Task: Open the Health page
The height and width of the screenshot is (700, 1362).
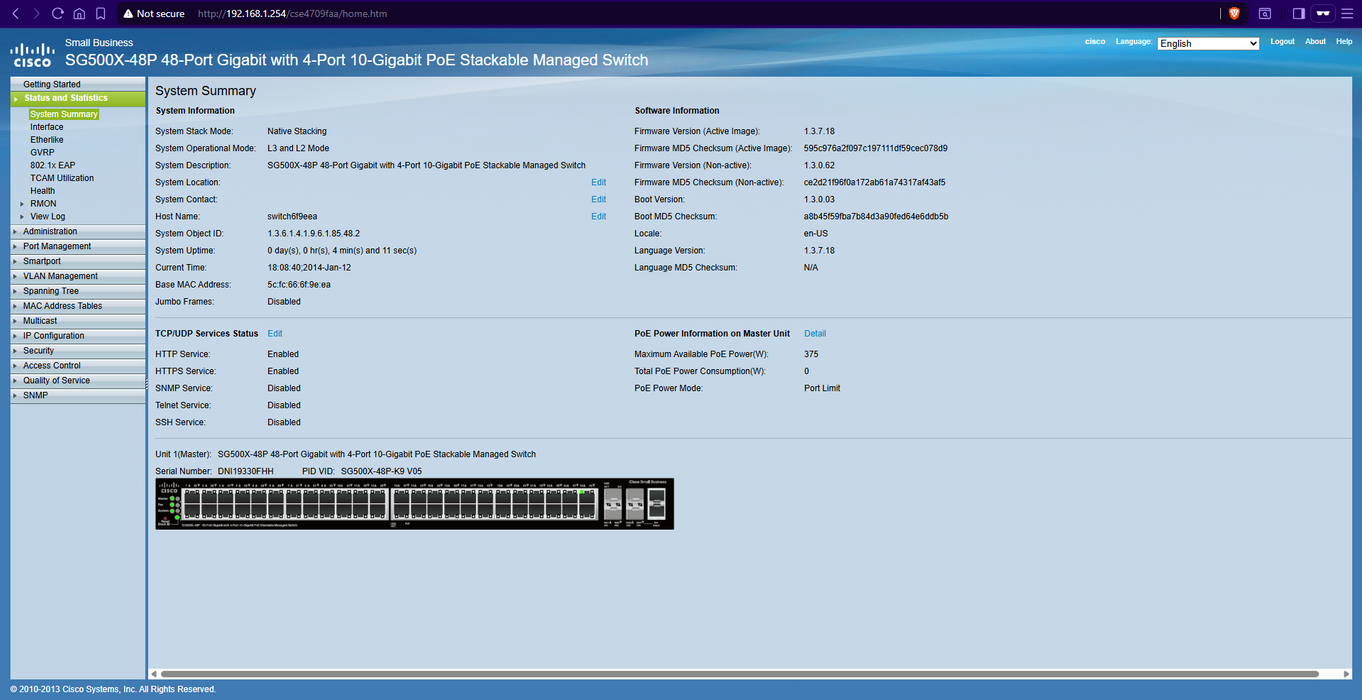Action: coord(43,191)
